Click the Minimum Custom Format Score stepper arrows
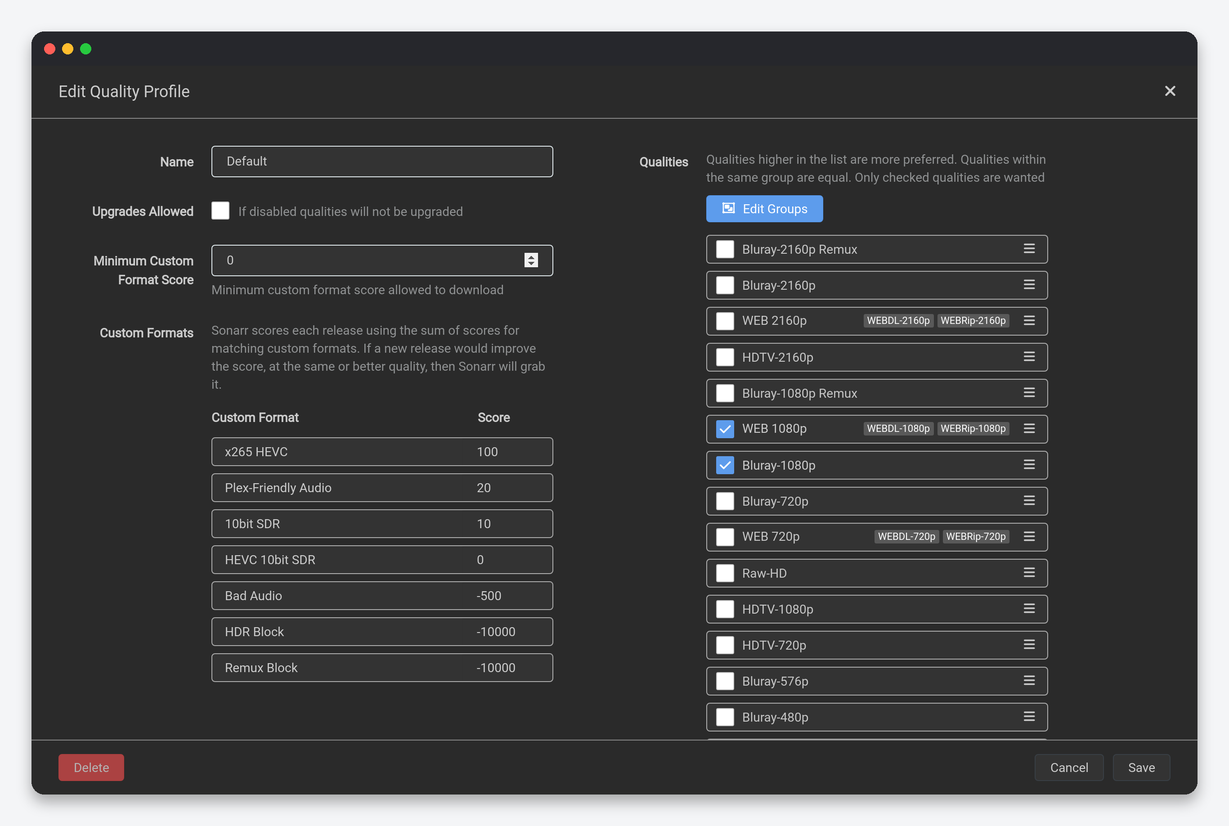 pyautogui.click(x=531, y=260)
